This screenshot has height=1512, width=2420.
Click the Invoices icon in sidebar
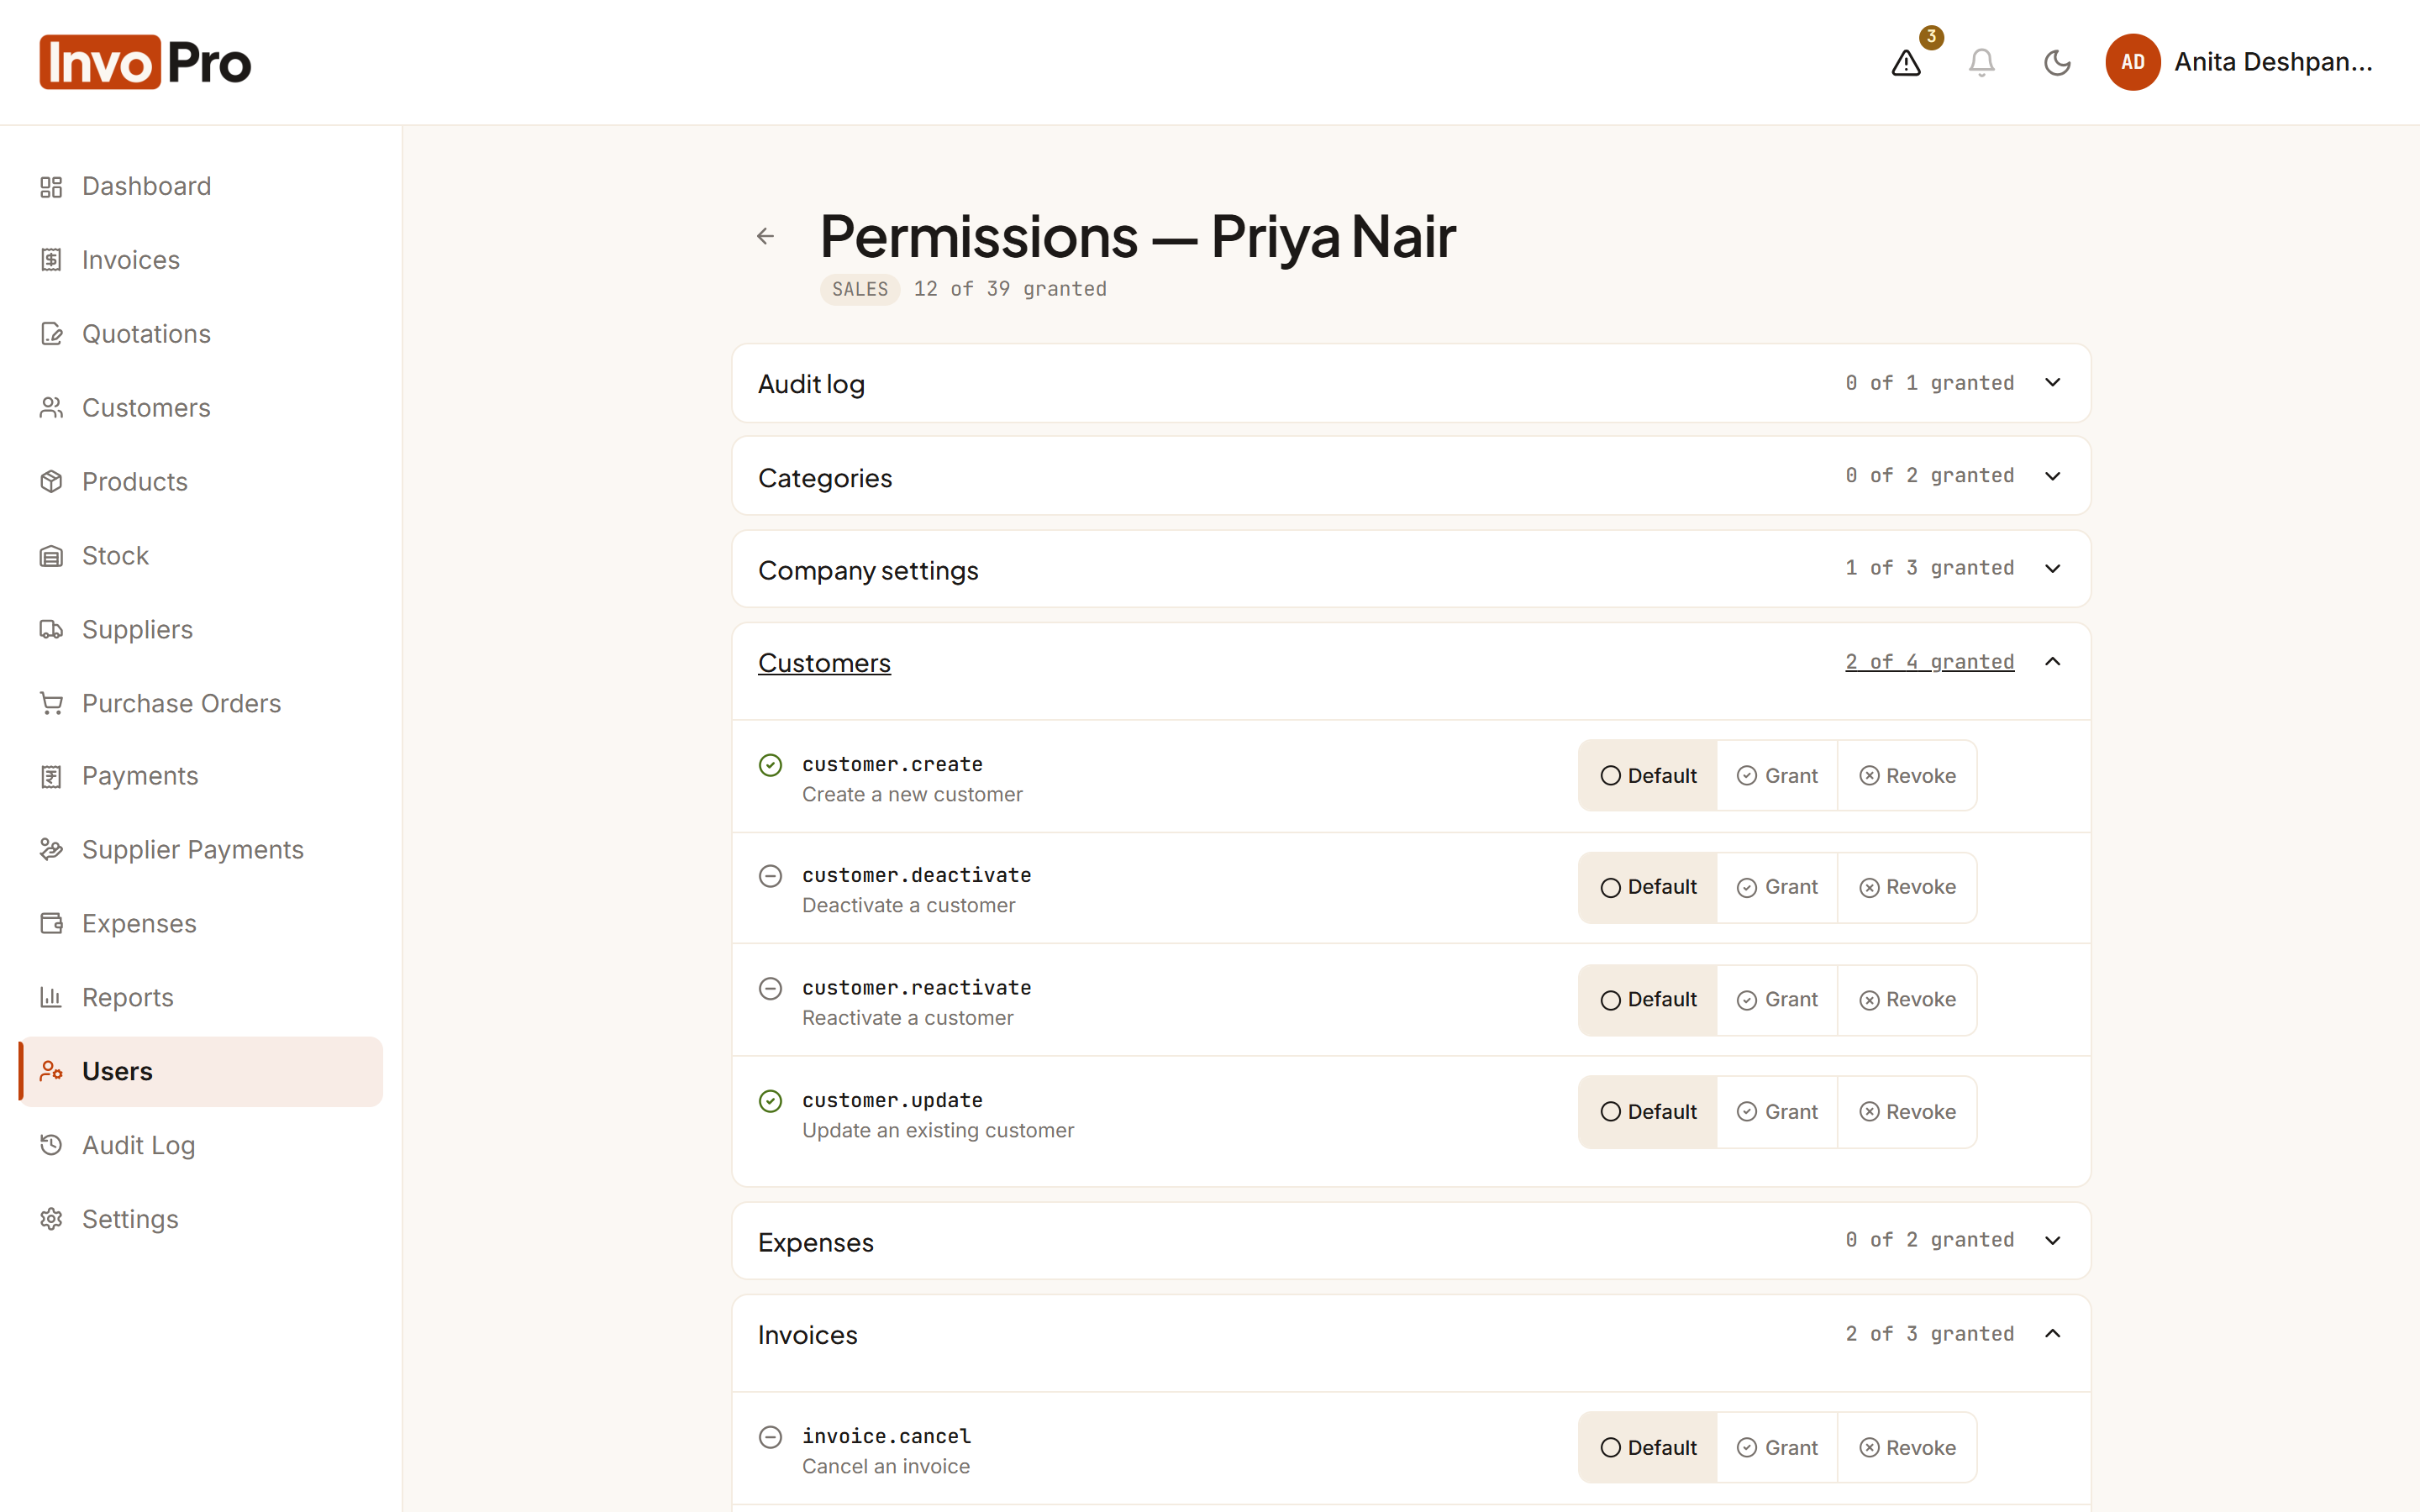pos(51,260)
